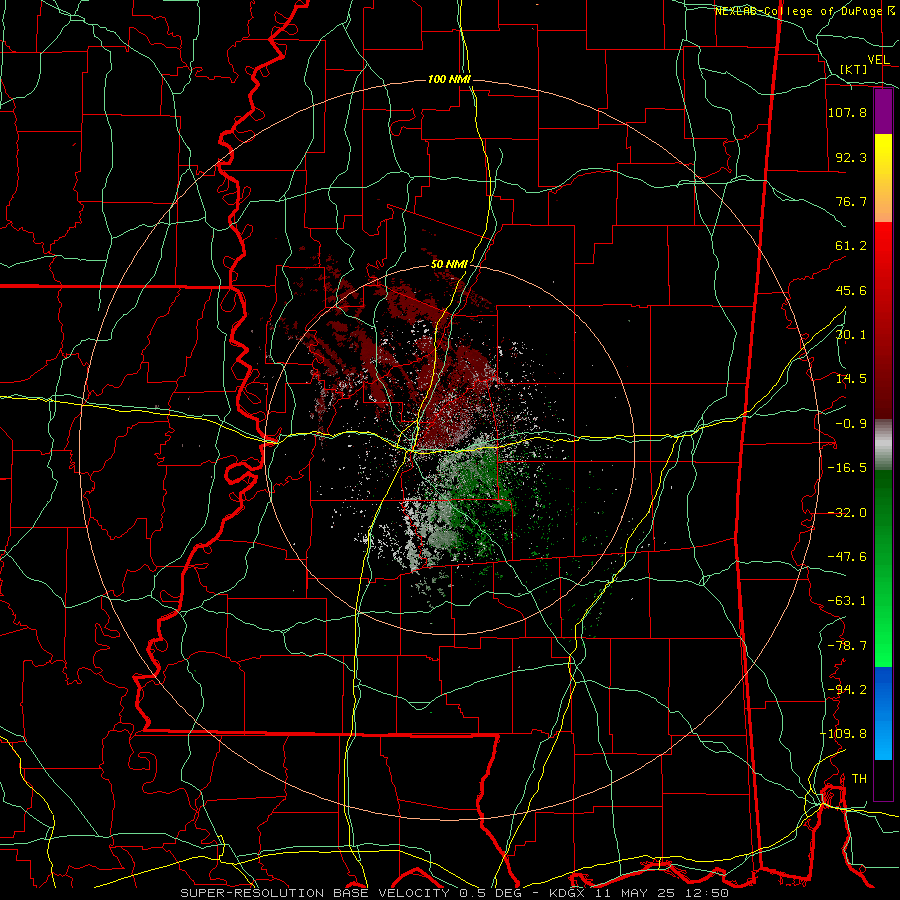Click the blue segment of the color bar
The height and width of the screenshot is (900, 900).
[x=883, y=713]
